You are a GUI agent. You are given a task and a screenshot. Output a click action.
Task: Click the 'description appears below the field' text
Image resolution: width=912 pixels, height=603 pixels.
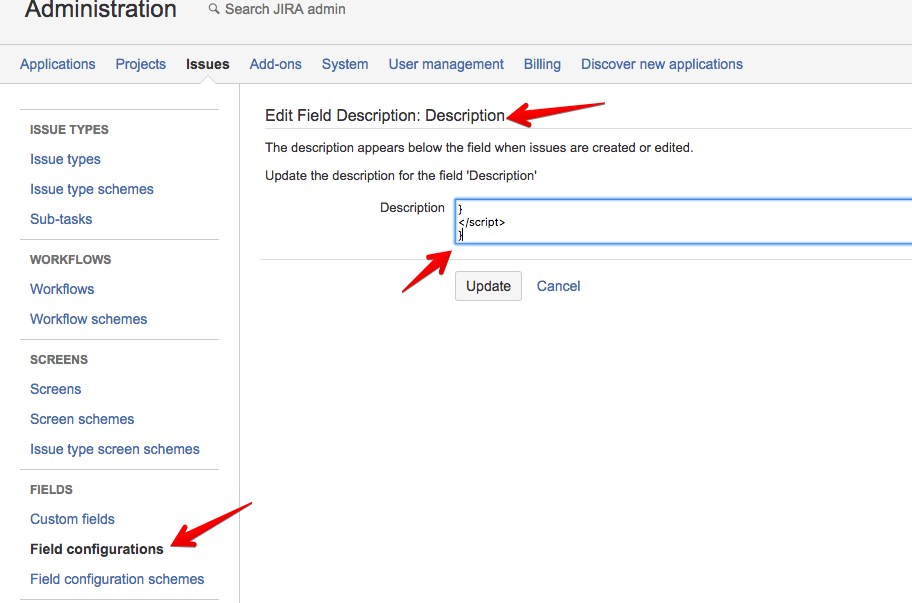click(479, 148)
